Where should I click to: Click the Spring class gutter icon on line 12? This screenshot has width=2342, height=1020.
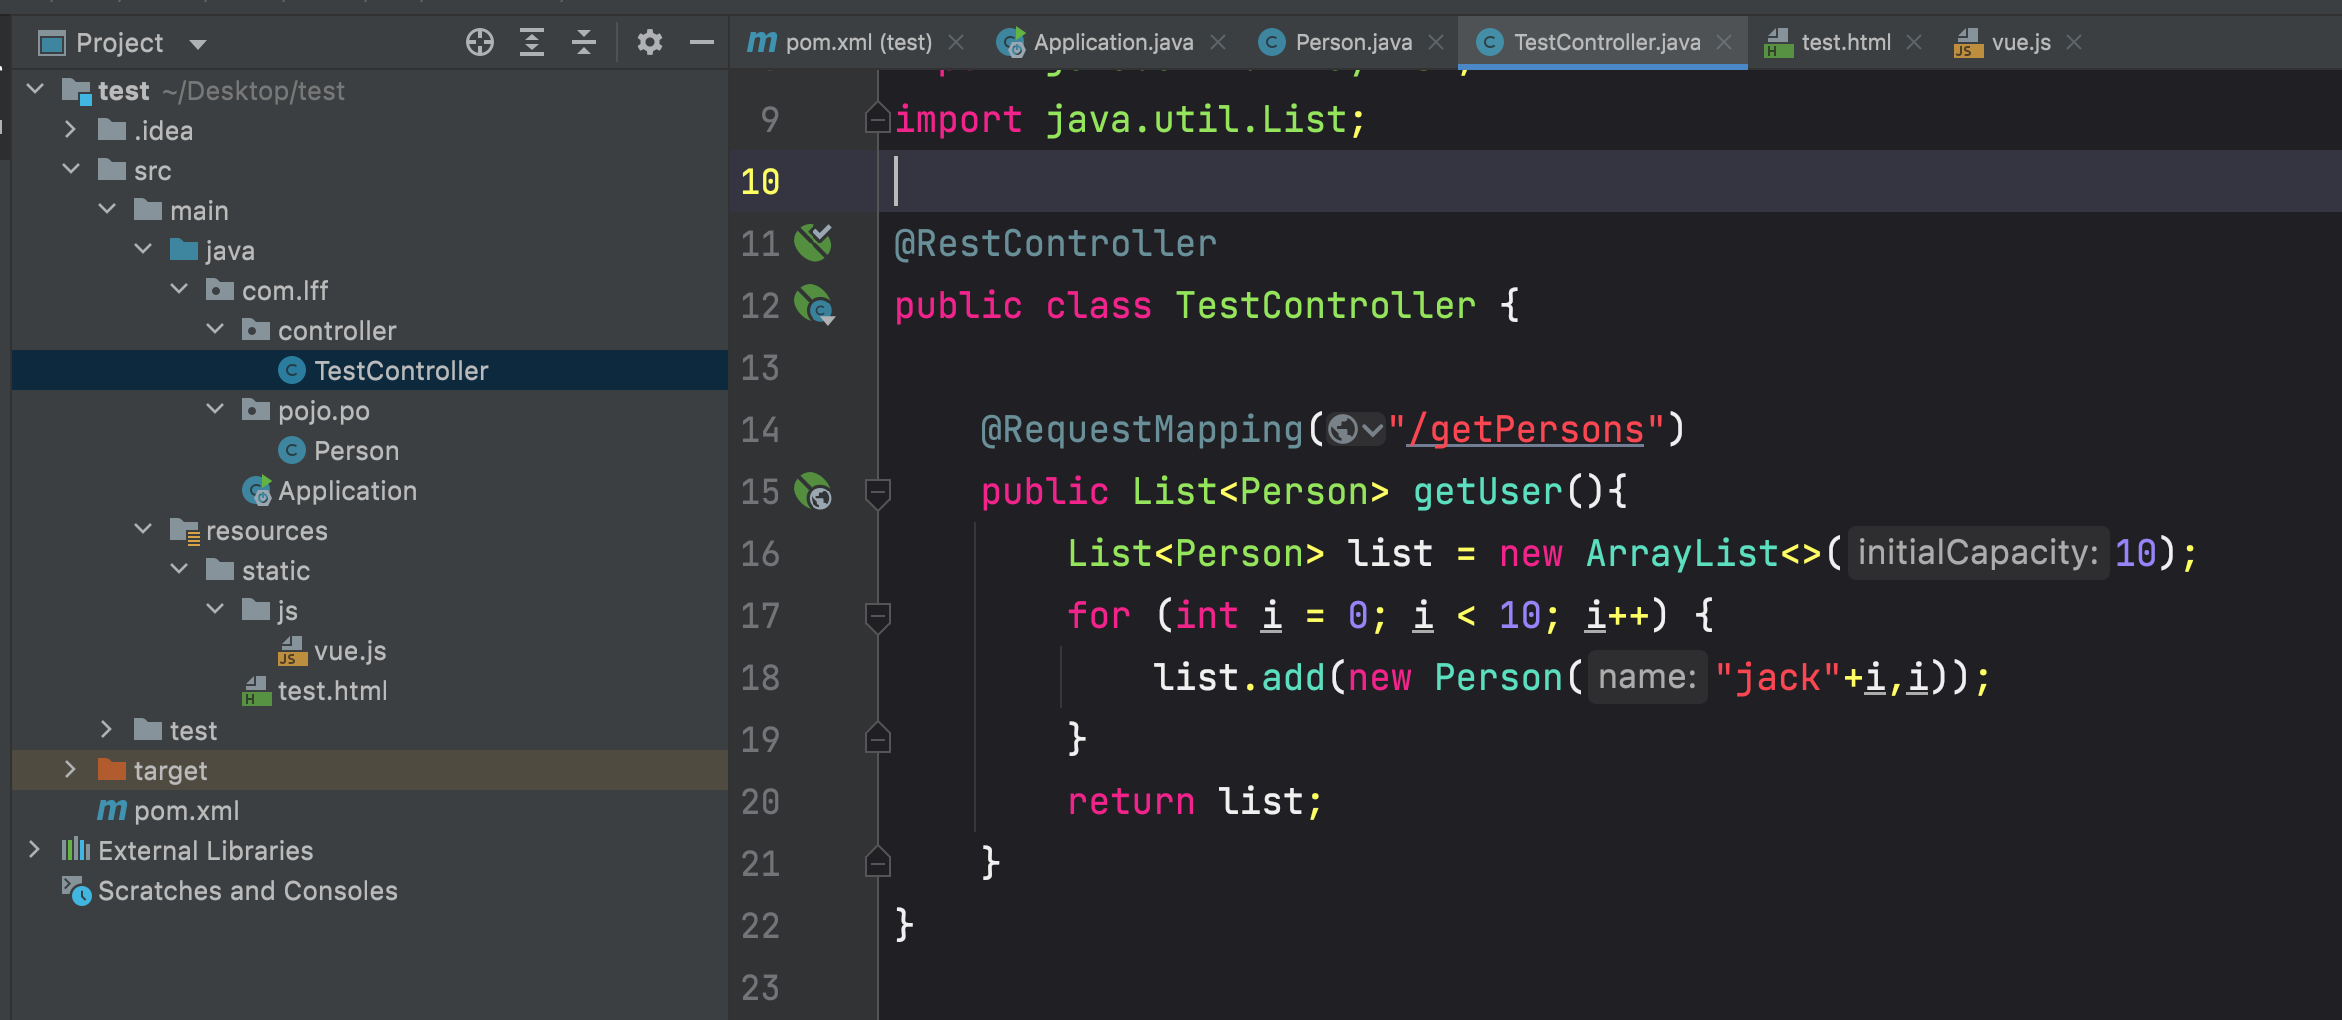[814, 305]
